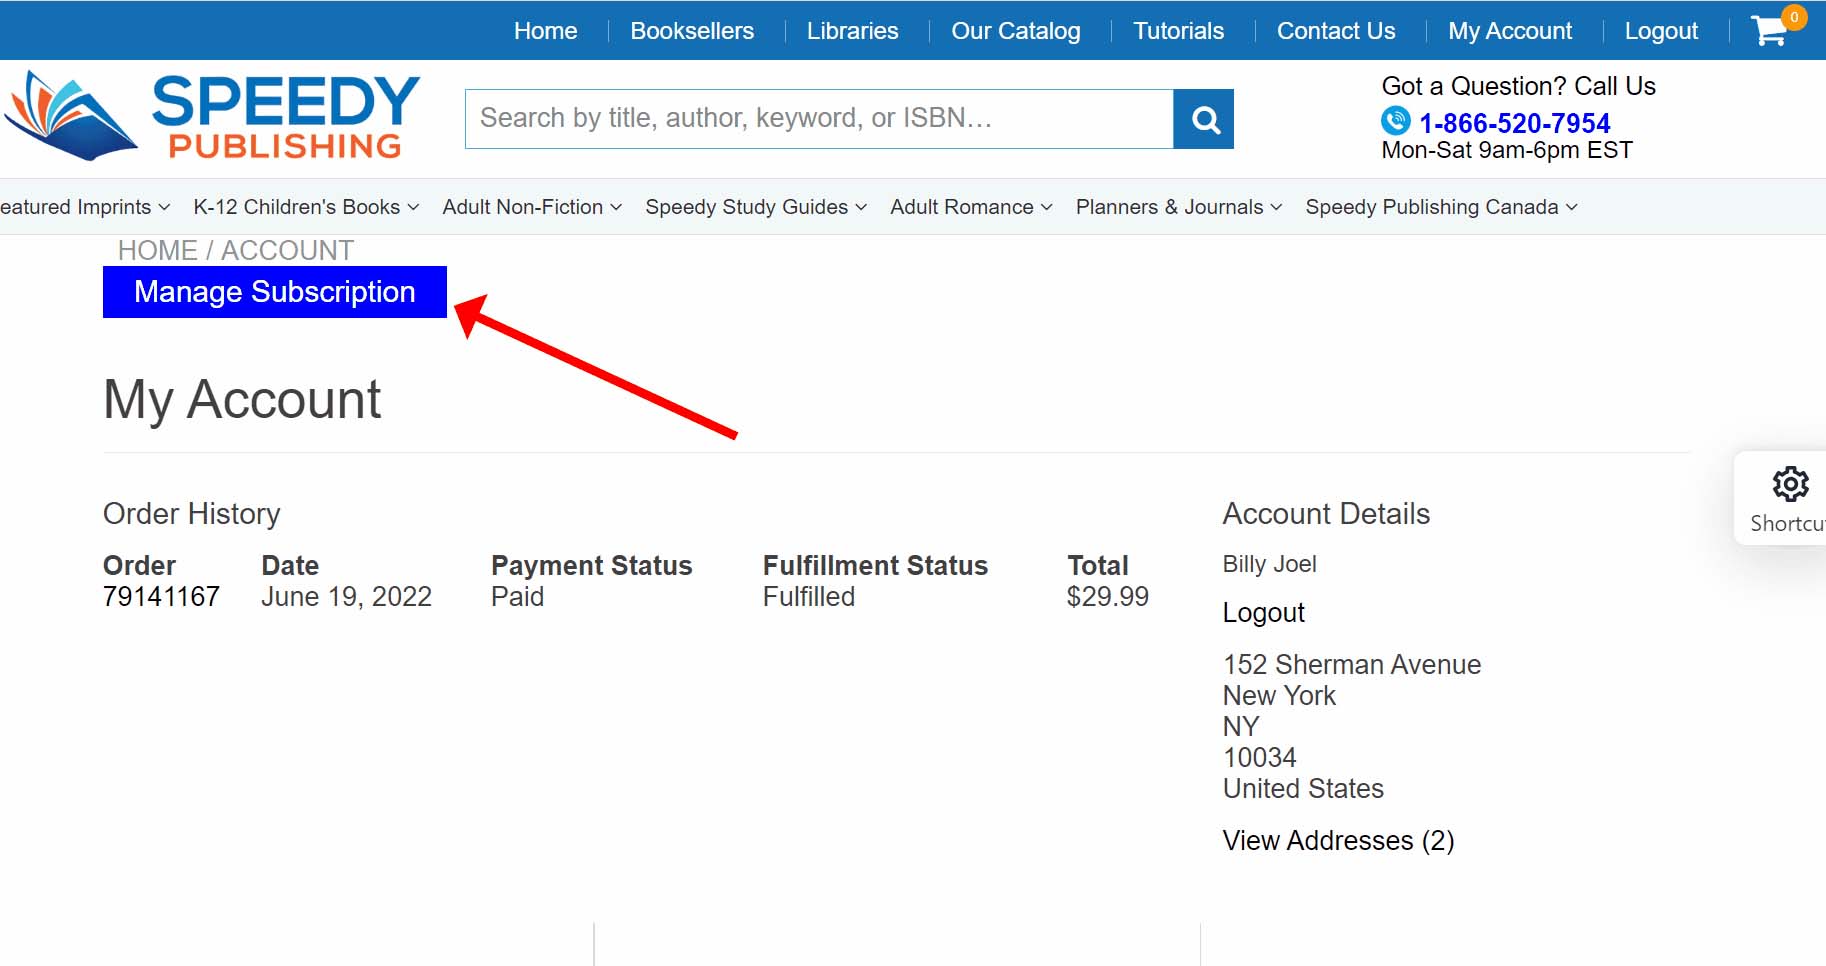Open My Account in top bar
Viewport: 1826px width, 966px height.
(1510, 31)
